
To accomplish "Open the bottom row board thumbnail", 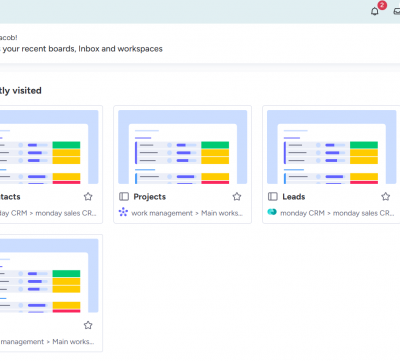I will click(x=49, y=276).
